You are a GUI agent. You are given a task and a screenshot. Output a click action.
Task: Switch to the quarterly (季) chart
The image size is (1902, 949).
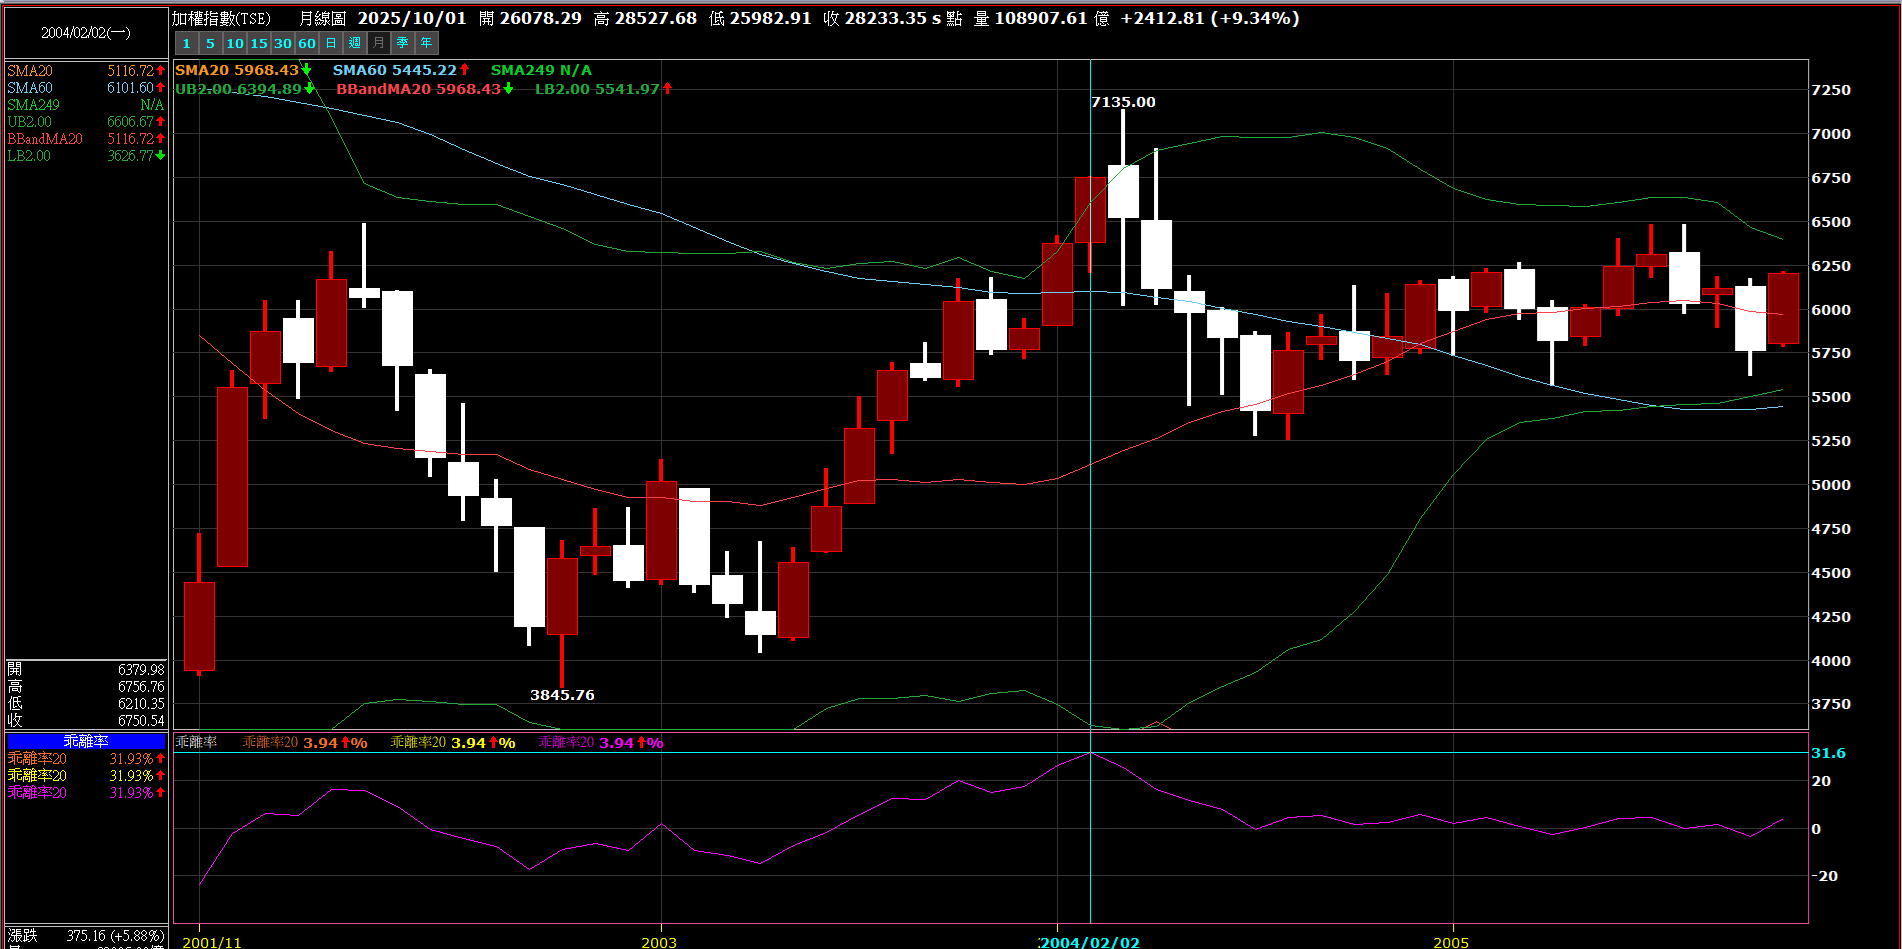click(403, 43)
